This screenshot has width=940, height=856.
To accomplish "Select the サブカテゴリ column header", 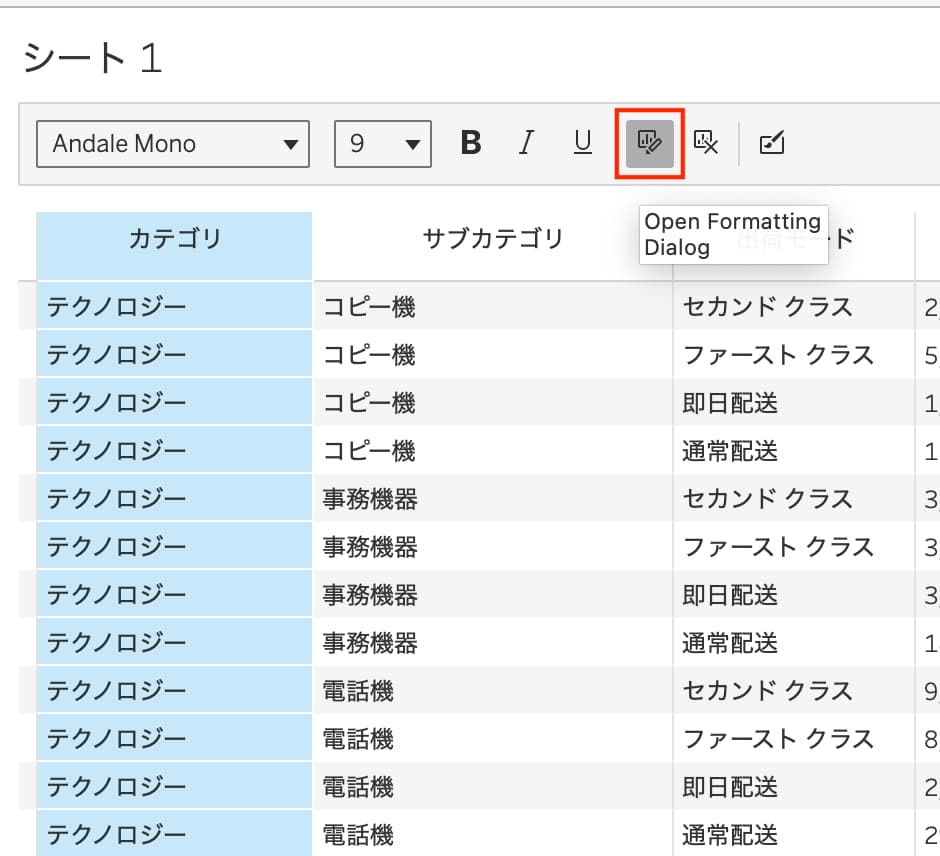I will (x=493, y=239).
